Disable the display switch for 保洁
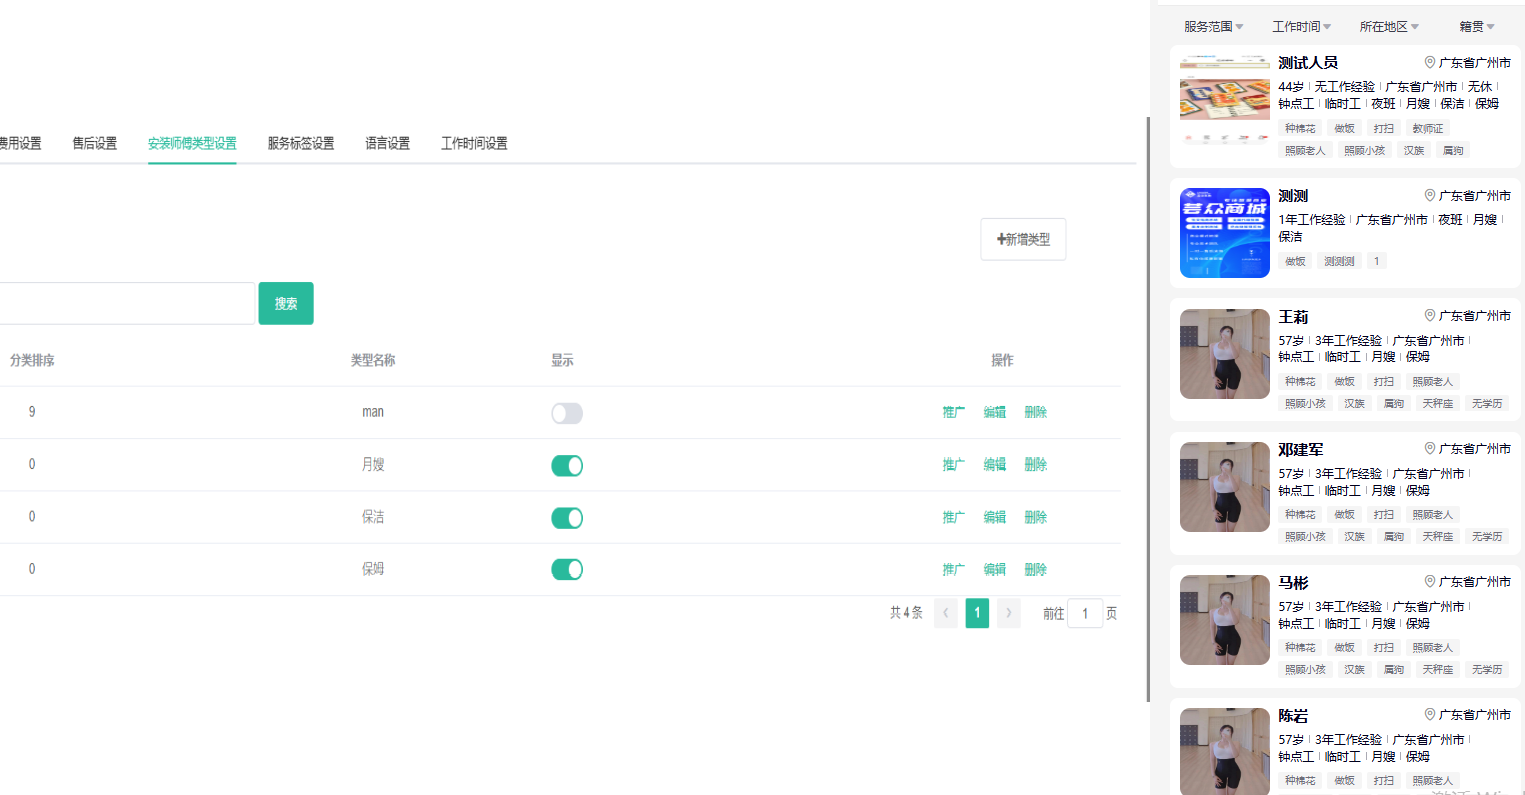 [x=567, y=517]
